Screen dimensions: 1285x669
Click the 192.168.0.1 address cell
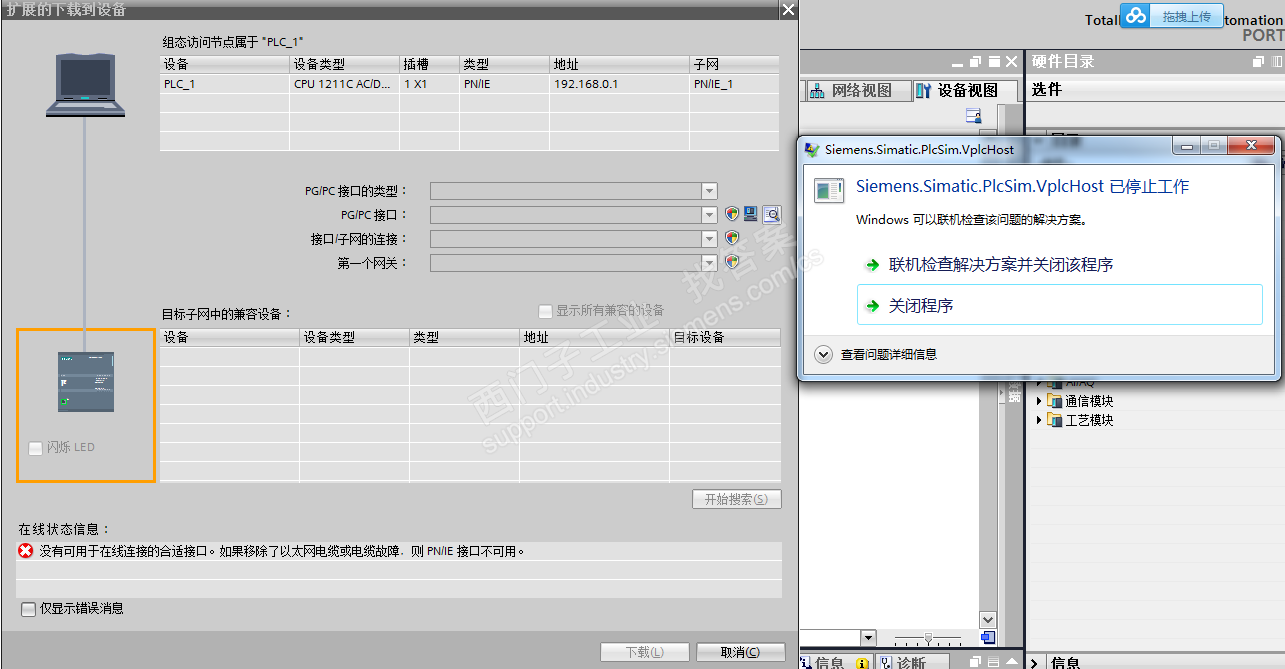pos(619,84)
